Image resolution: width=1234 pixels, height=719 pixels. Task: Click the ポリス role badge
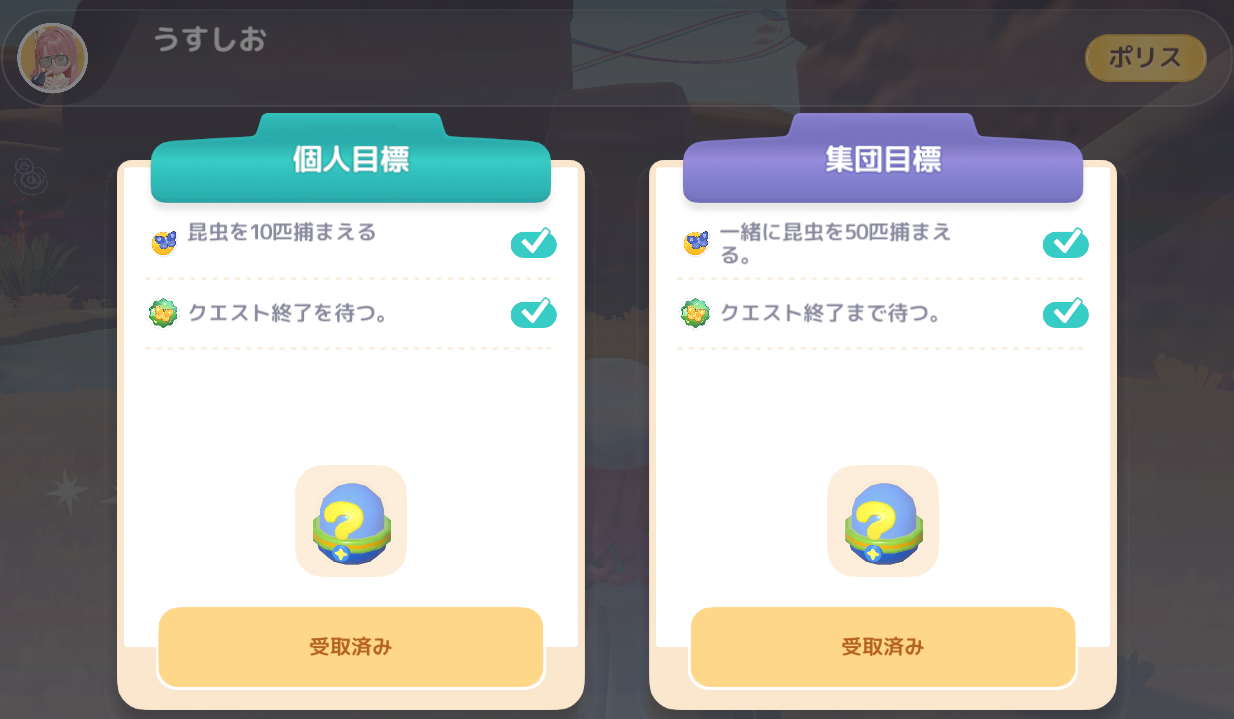[x=1145, y=58]
